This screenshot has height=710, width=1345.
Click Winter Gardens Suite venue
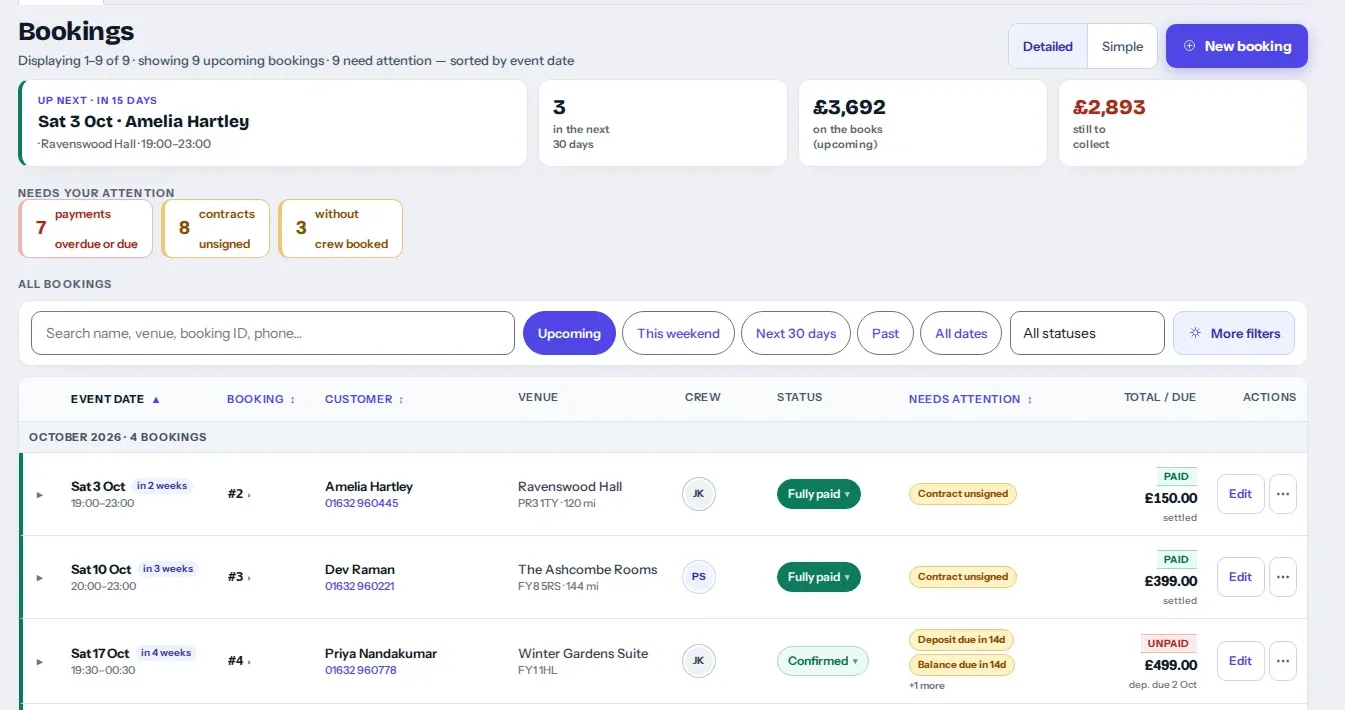coord(583,654)
